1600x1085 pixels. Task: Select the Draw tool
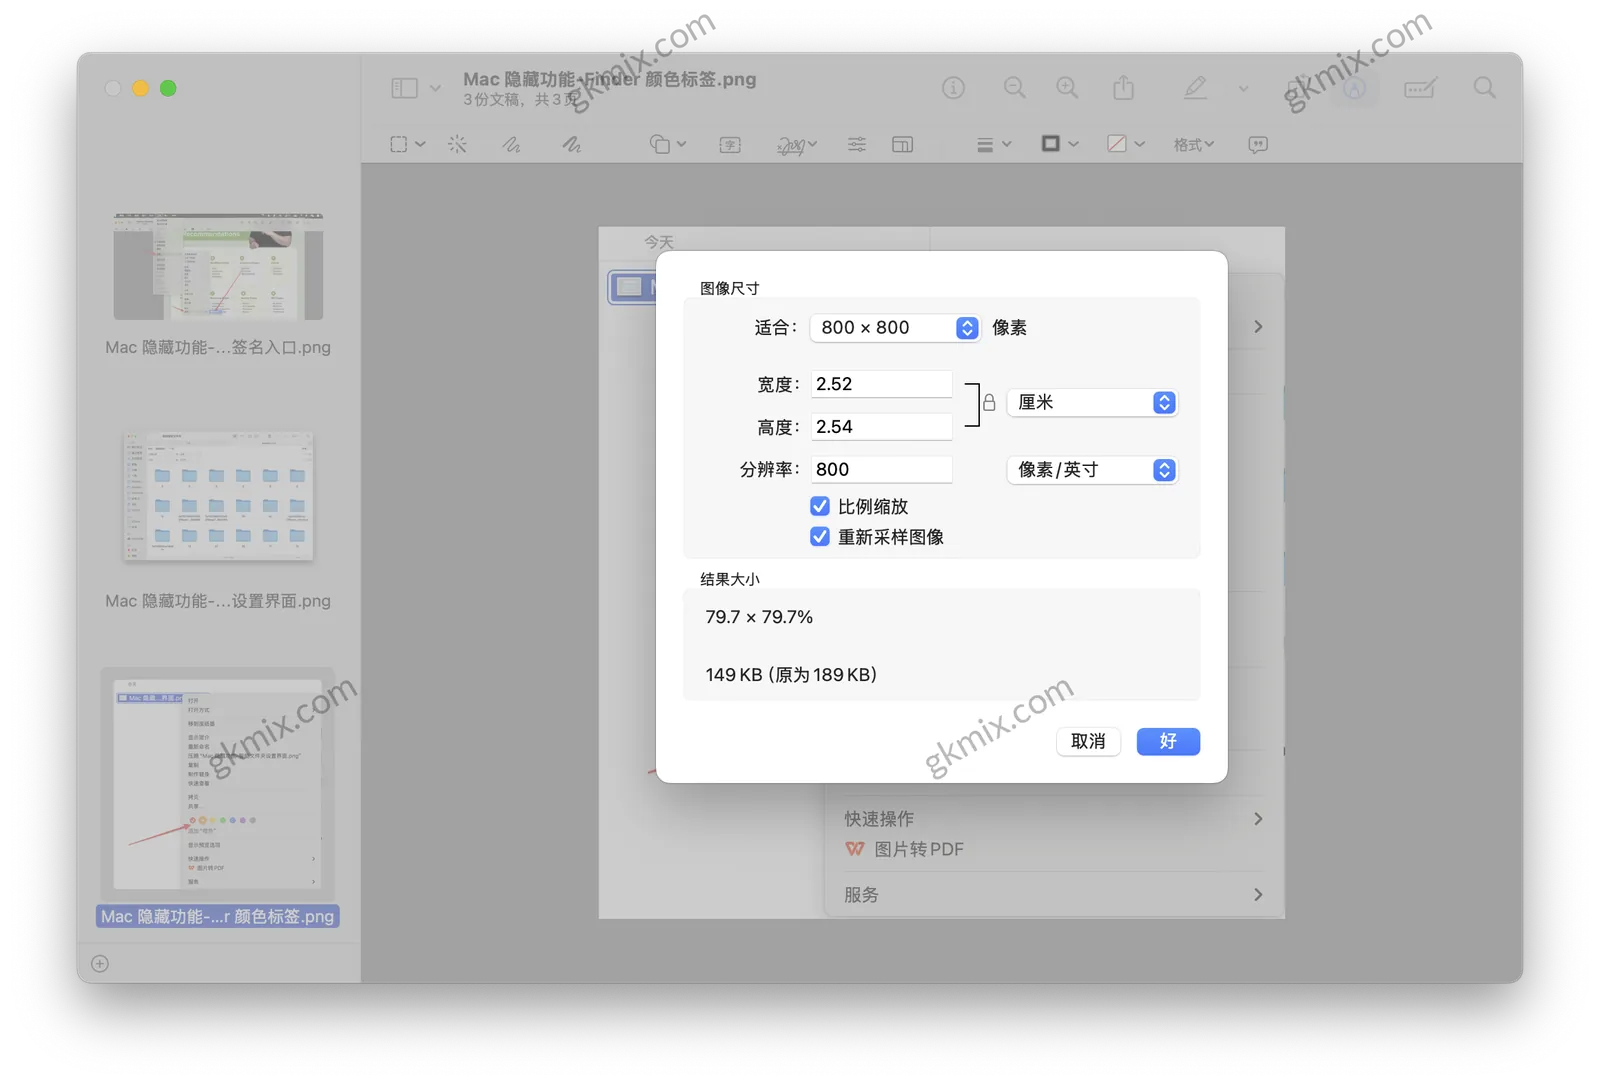(572, 144)
